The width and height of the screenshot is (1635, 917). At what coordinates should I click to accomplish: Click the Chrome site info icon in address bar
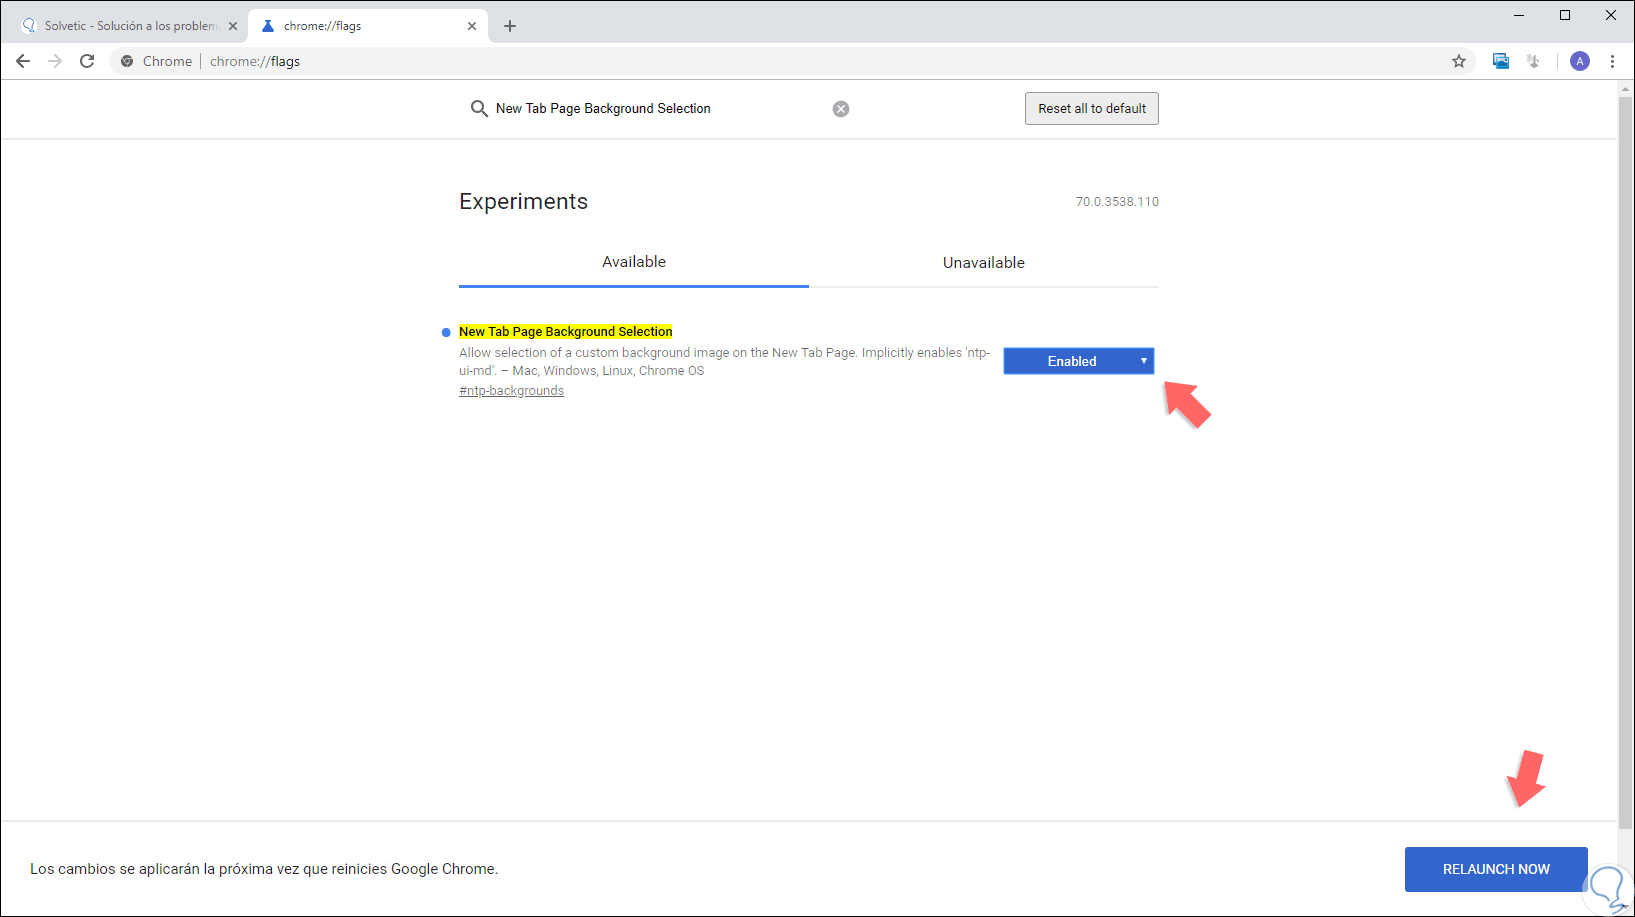[127, 61]
